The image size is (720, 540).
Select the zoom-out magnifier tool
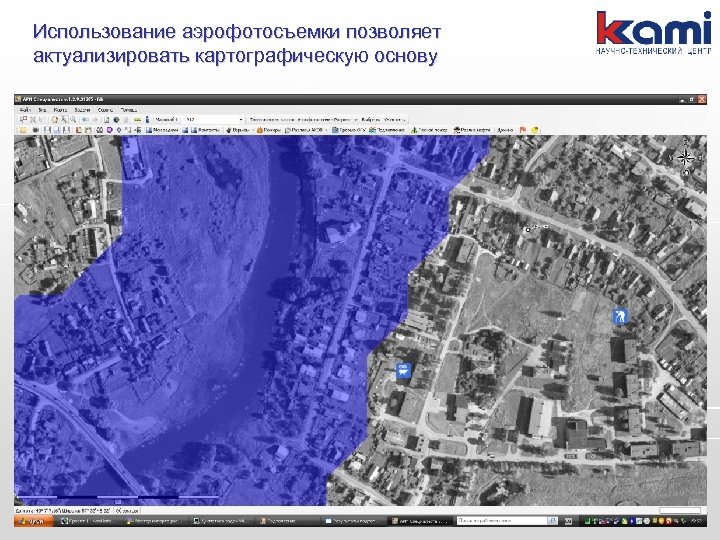coord(73,120)
